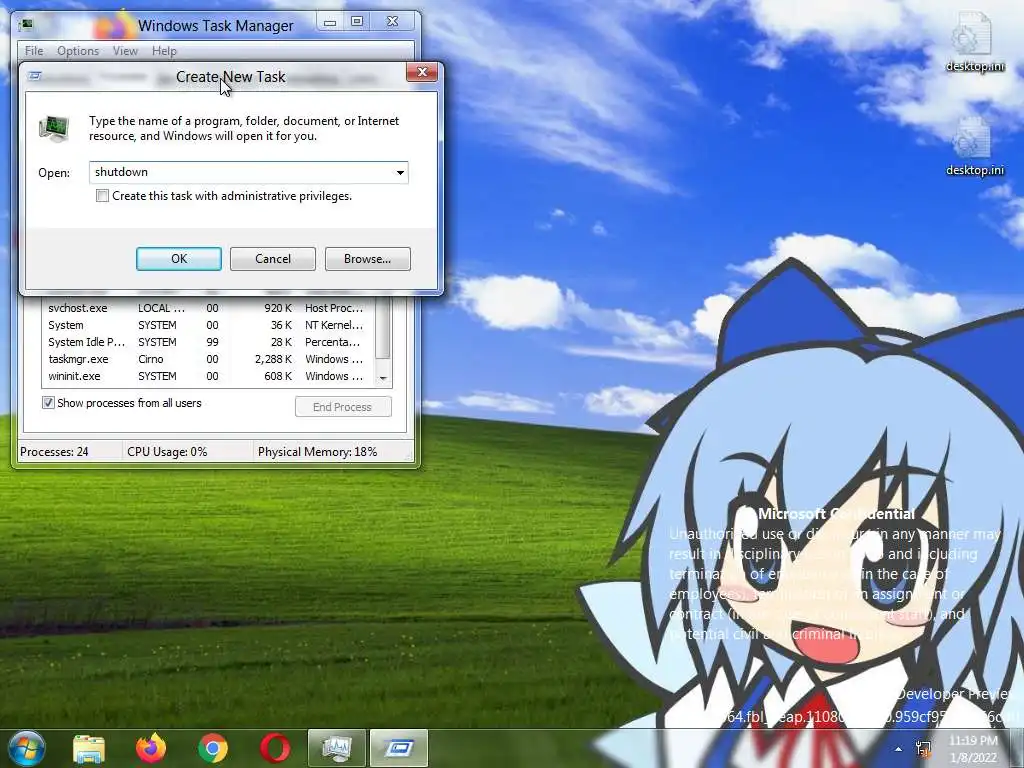Minimize the Windows Task Manager window
The image size is (1024, 768).
330,22
